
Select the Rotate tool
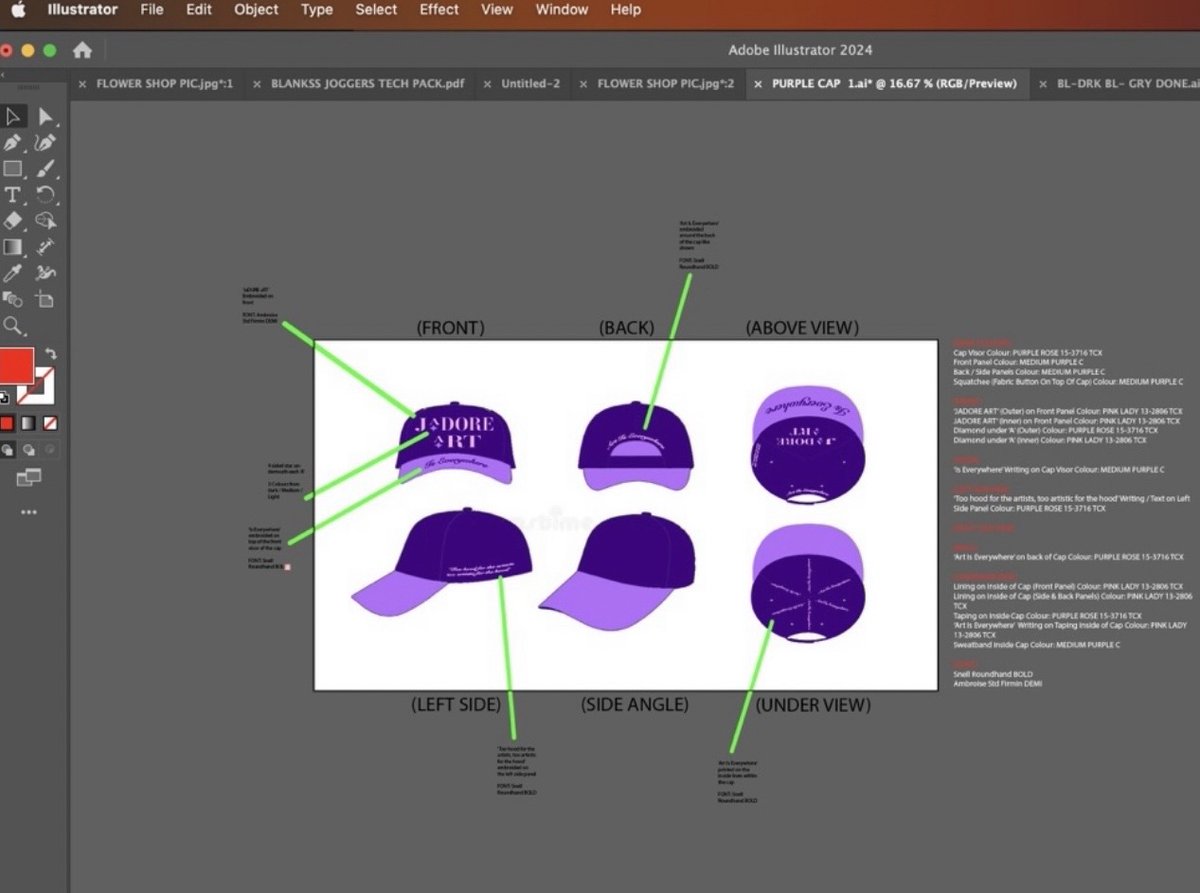coord(45,195)
